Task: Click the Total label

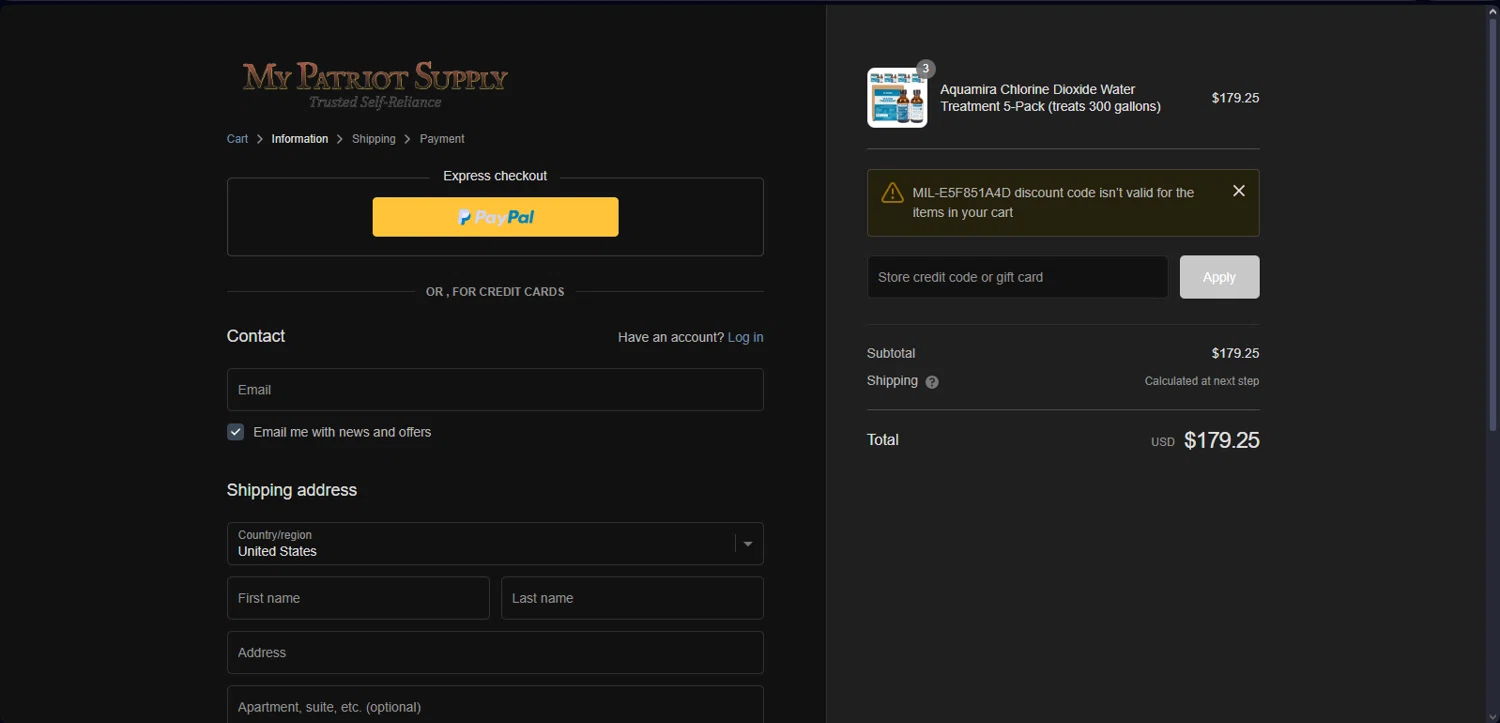Action: [883, 440]
